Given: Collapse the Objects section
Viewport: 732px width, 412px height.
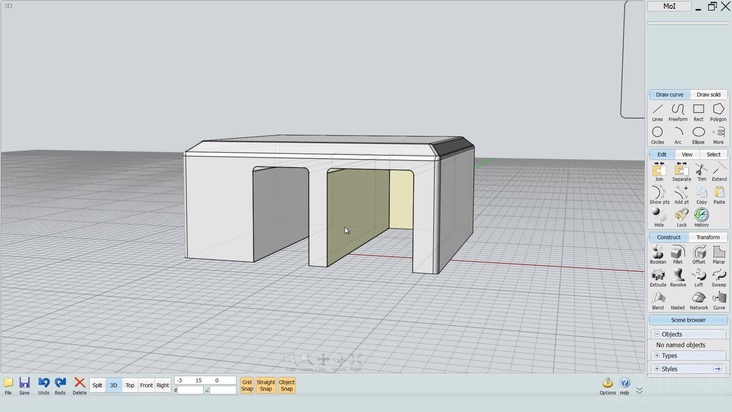Looking at the screenshot, I should [x=657, y=334].
